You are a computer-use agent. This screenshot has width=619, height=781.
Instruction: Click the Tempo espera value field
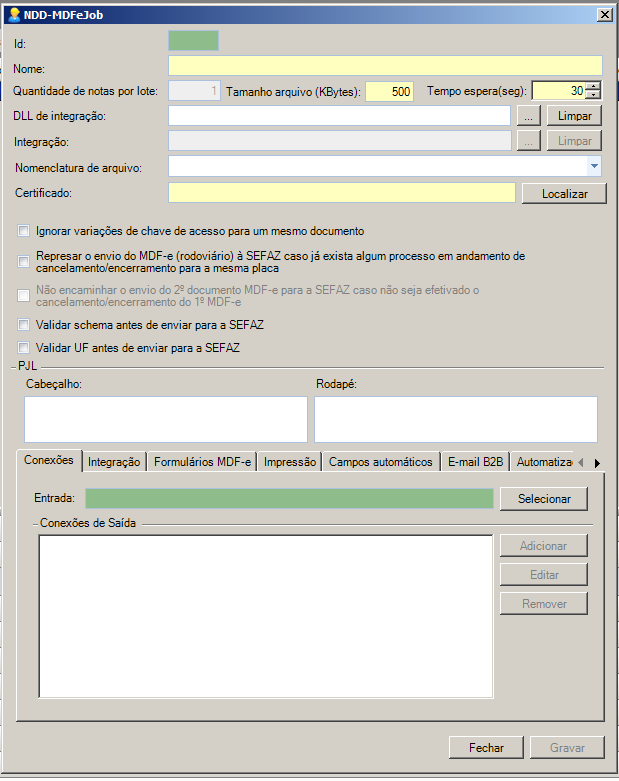[x=559, y=91]
